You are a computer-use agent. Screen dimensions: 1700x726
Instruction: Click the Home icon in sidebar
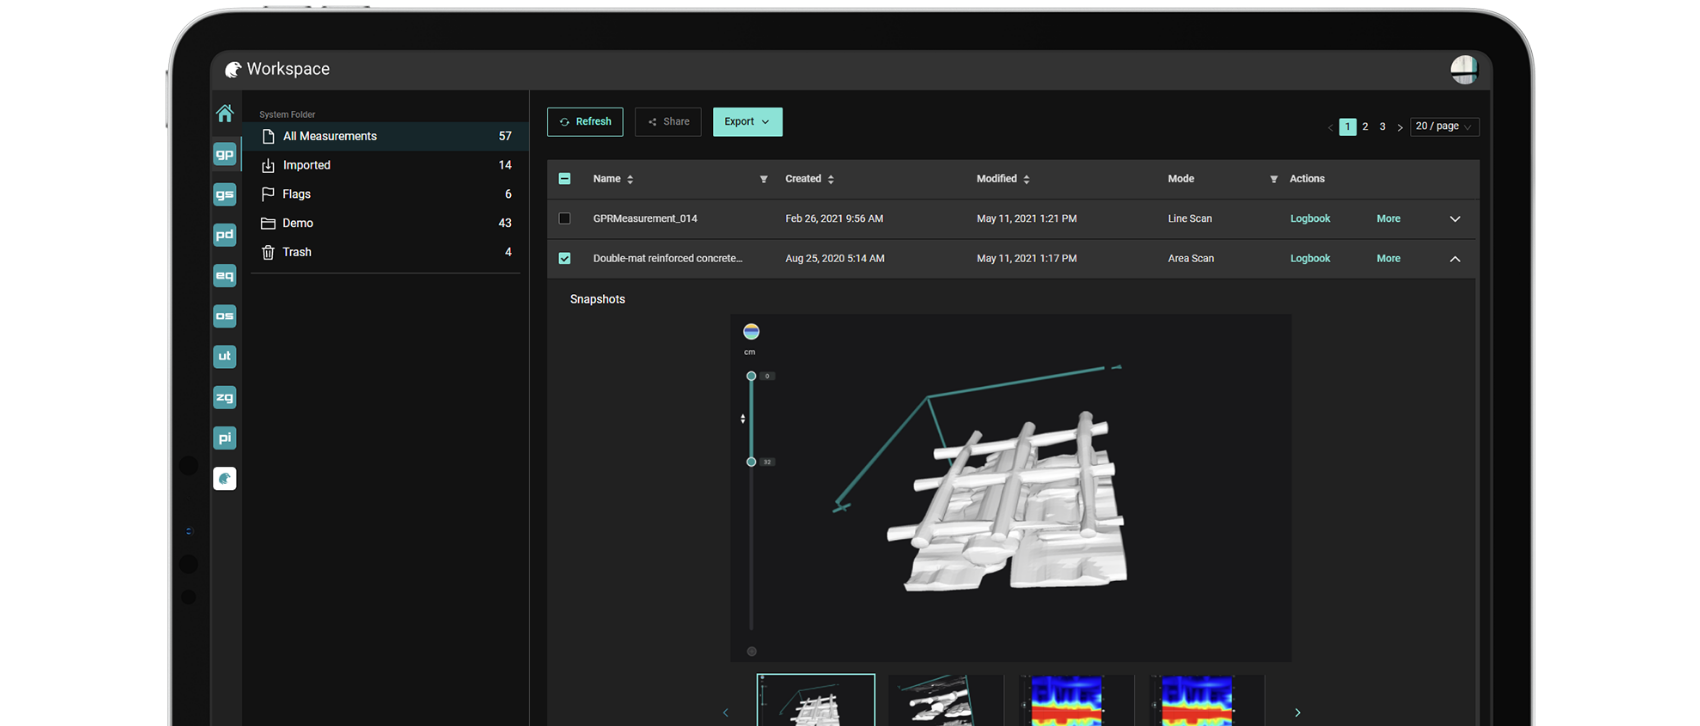coord(225,113)
